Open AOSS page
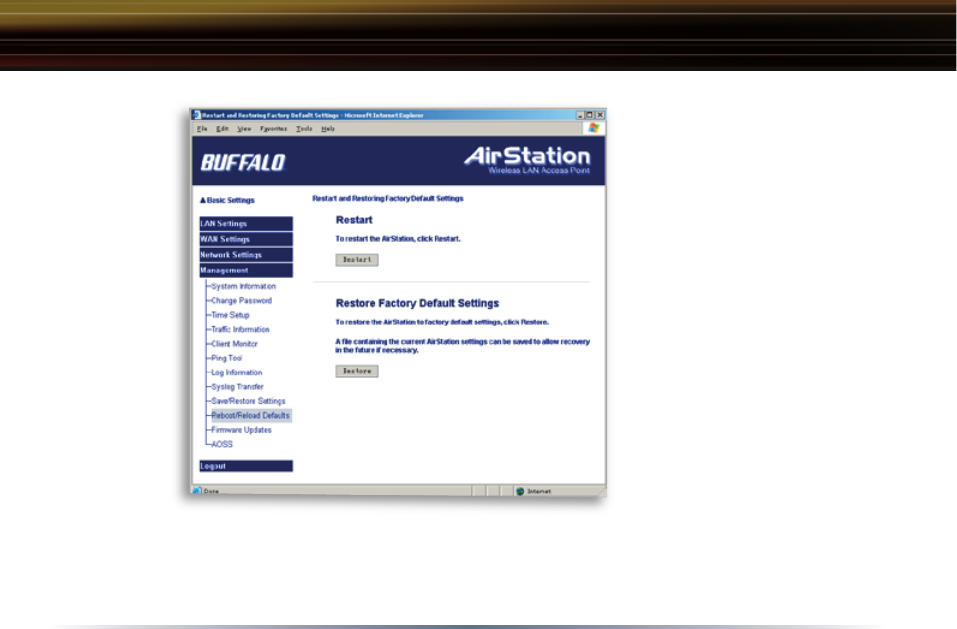This screenshot has height=629, width=957. tap(222, 444)
